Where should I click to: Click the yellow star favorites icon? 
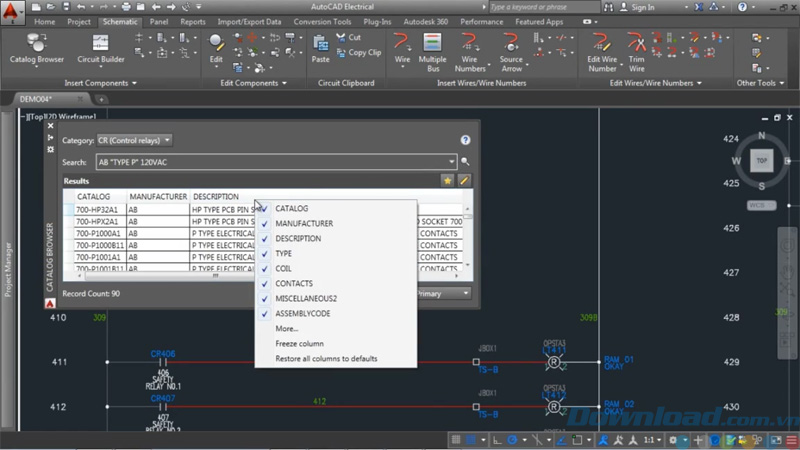(x=447, y=180)
